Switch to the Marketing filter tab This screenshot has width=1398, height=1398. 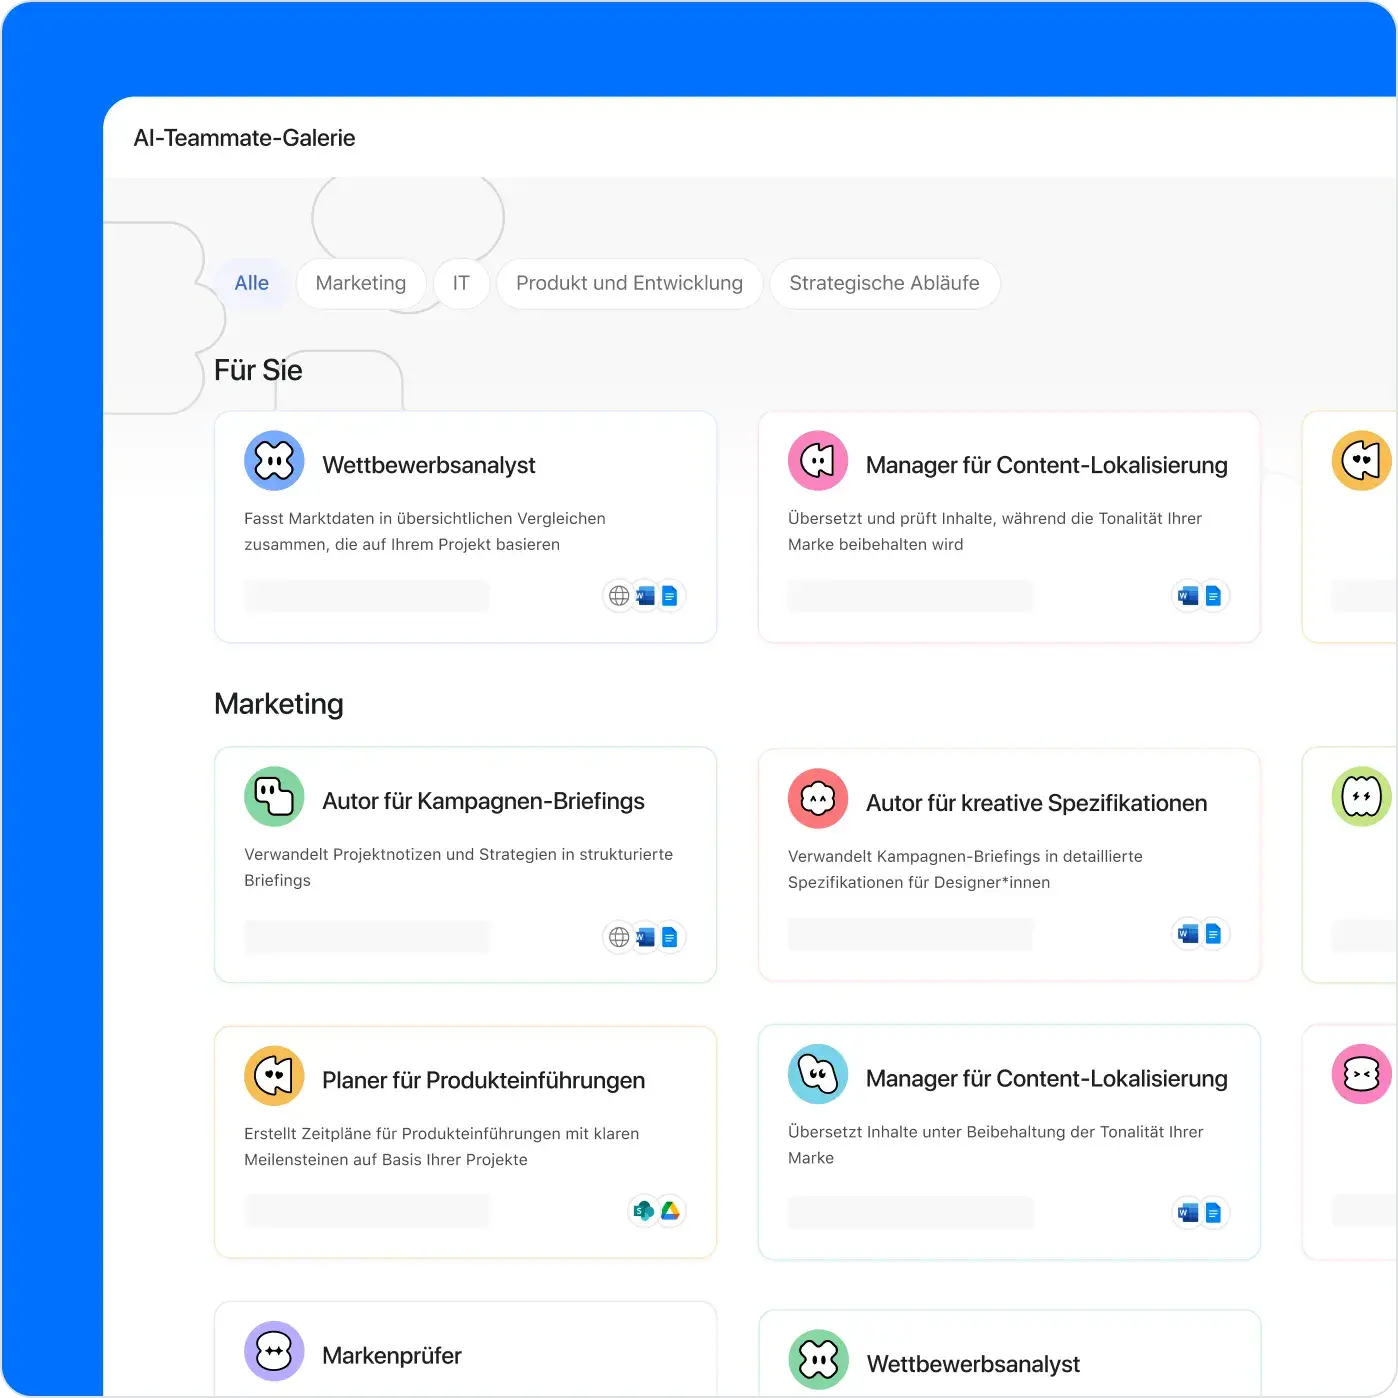click(x=361, y=283)
